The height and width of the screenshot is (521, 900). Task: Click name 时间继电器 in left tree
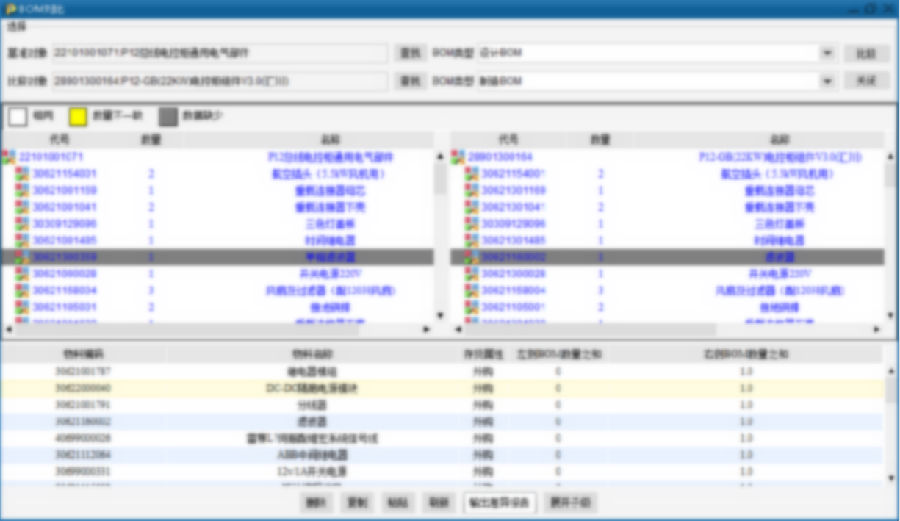click(x=329, y=240)
